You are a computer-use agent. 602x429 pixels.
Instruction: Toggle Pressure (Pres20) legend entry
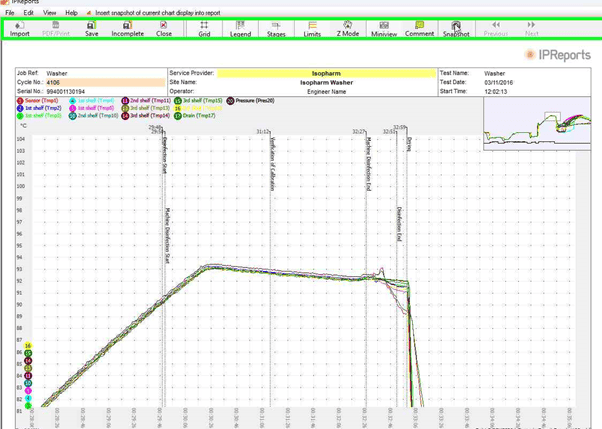[x=251, y=101]
